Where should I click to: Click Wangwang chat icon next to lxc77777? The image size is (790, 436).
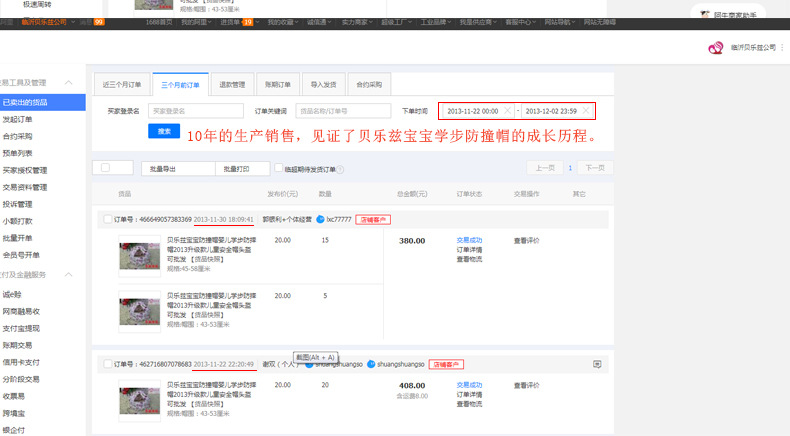pyautogui.click(x=320, y=219)
